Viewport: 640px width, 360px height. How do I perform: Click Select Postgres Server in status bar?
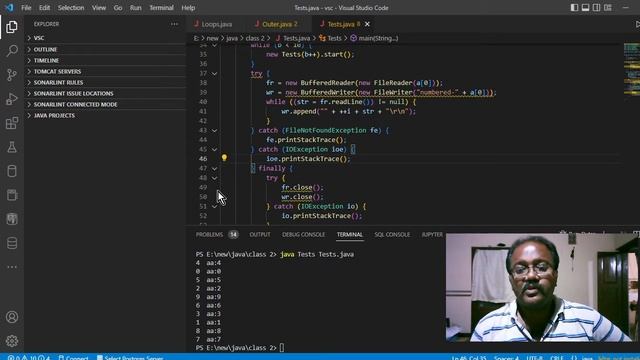[130, 358]
